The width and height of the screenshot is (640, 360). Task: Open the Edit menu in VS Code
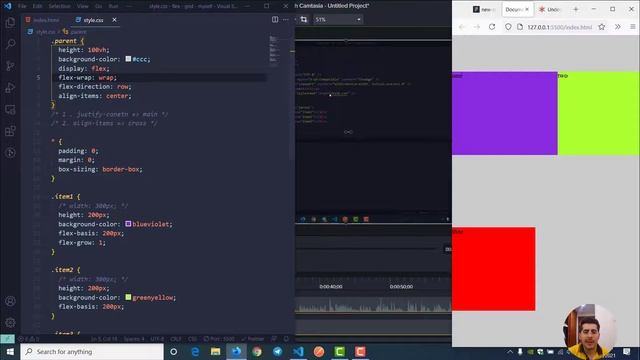(37, 6)
